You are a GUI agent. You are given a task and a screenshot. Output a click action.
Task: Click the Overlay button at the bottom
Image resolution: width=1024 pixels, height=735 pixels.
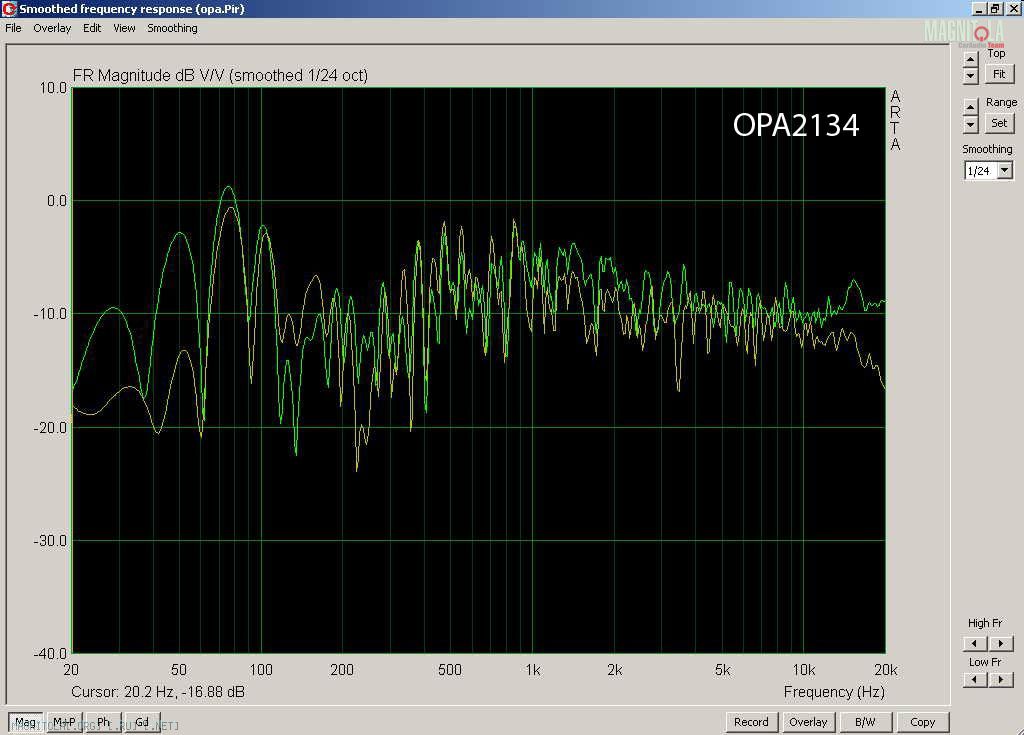pyautogui.click(x=808, y=722)
